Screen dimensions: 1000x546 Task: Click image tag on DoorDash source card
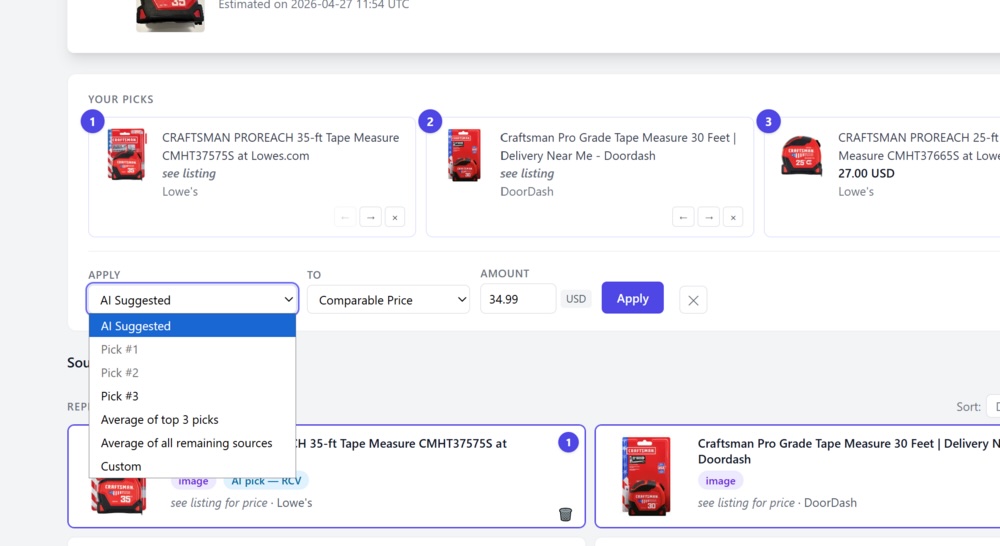click(720, 481)
